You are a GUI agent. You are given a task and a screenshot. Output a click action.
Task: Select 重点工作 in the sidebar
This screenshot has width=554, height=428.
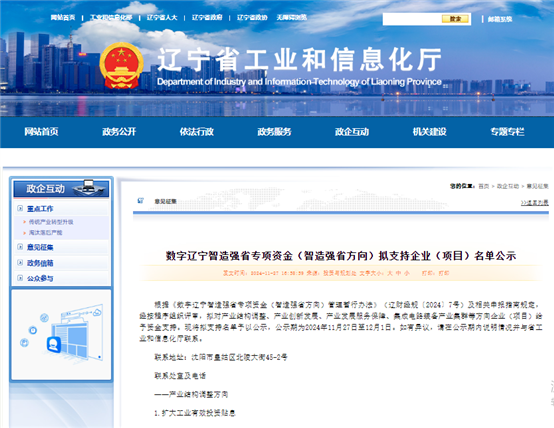click(40, 209)
